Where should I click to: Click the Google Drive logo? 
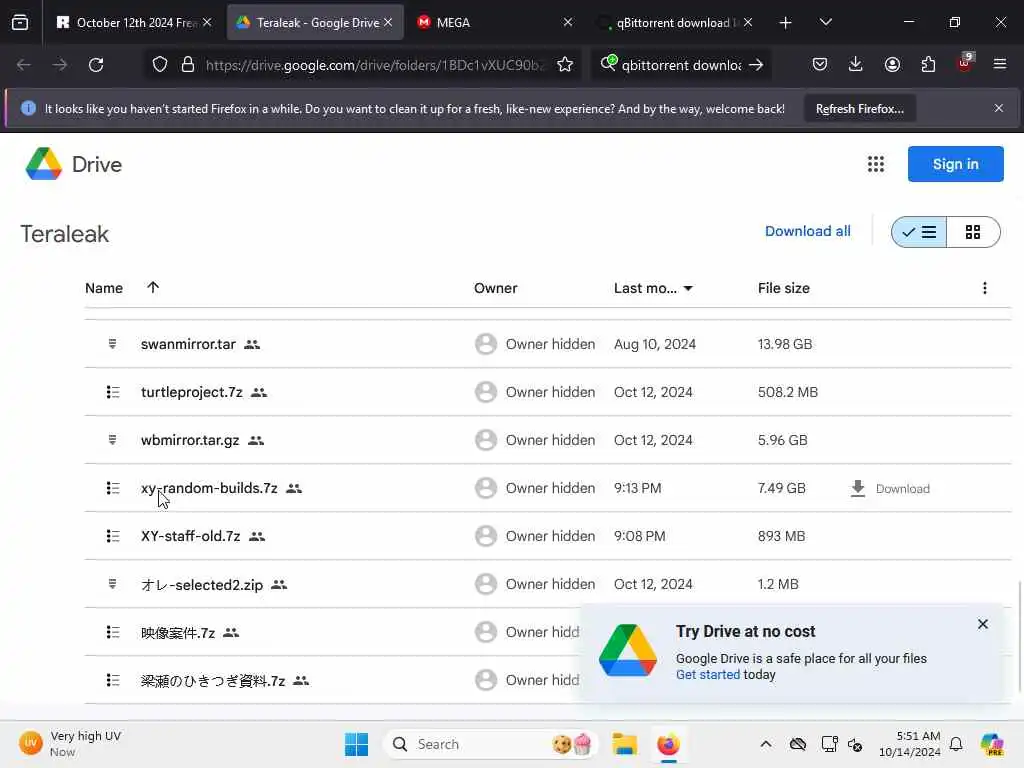44,164
